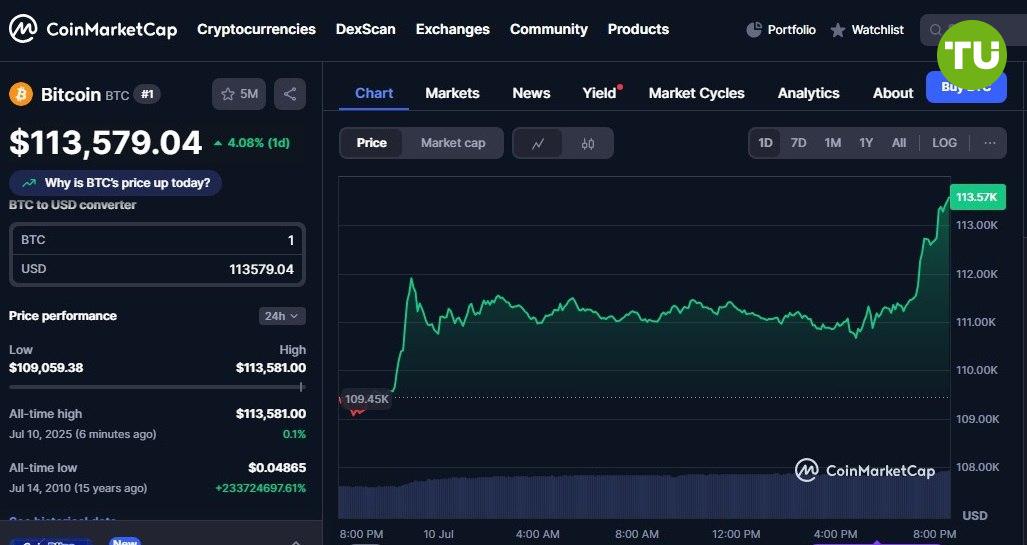
Task: Toggle LOG scale on chart
Action: [x=944, y=143]
